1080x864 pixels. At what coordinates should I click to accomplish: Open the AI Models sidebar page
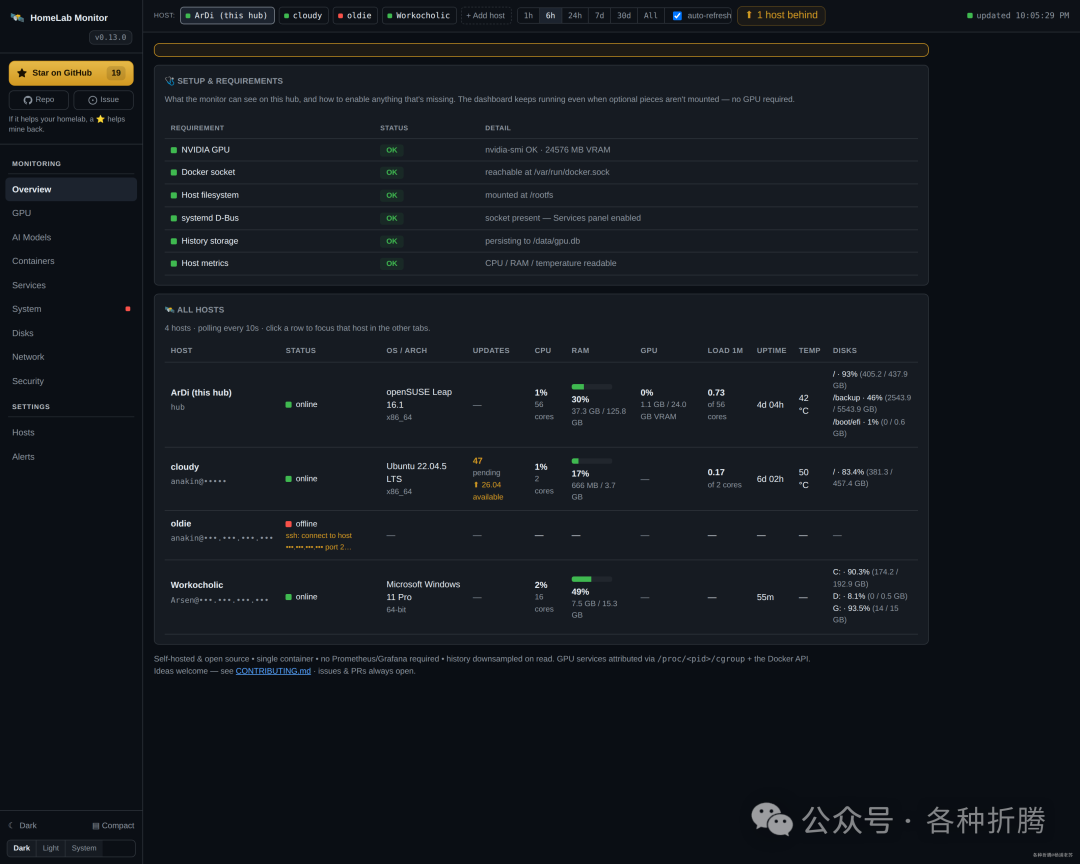pyautogui.click(x=71, y=237)
